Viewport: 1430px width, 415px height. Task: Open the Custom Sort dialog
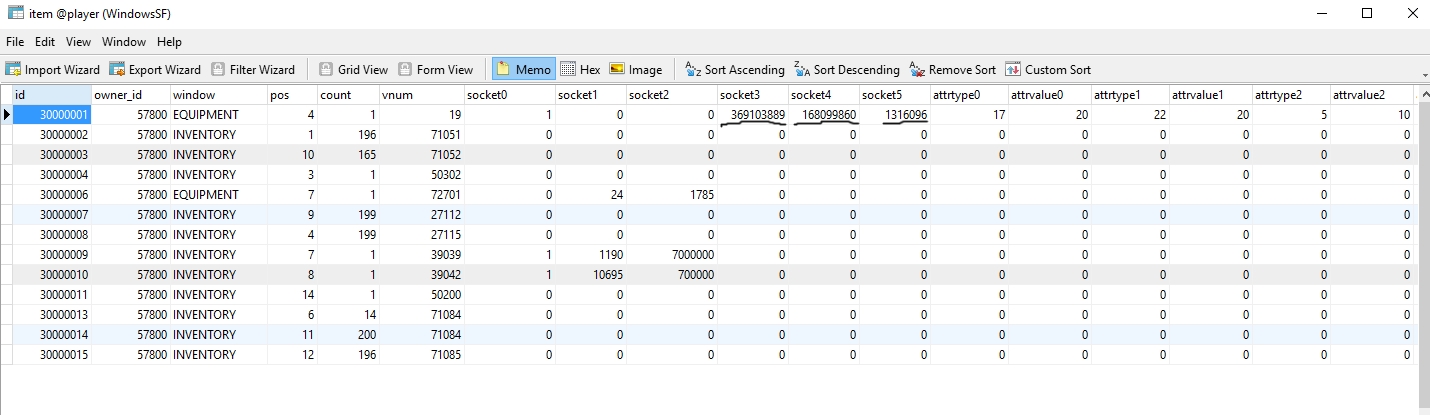point(1047,70)
